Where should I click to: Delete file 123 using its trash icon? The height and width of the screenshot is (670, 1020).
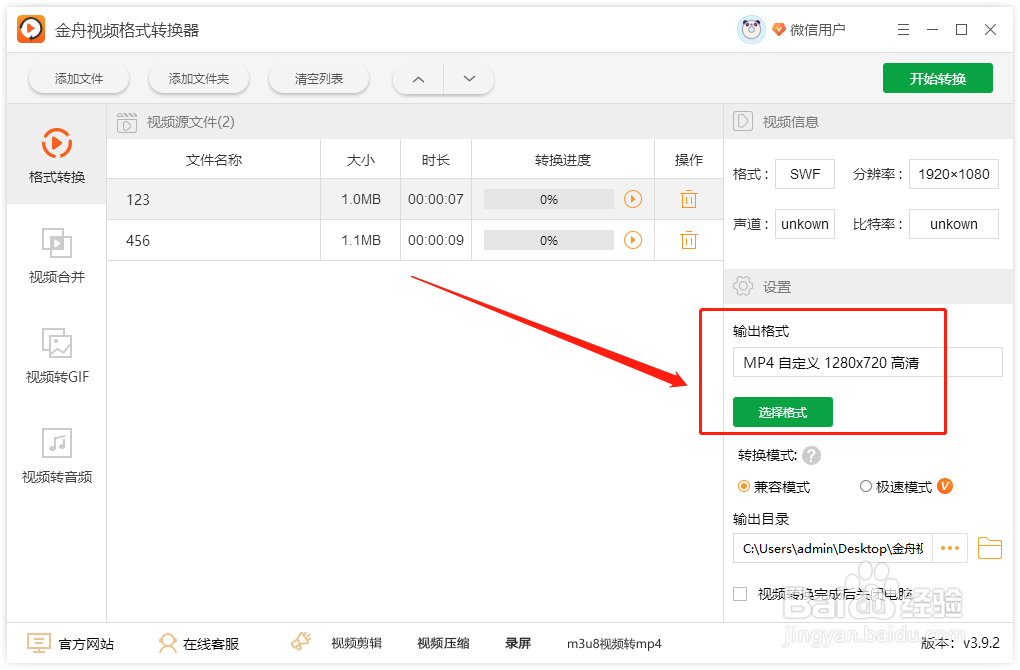[688, 199]
